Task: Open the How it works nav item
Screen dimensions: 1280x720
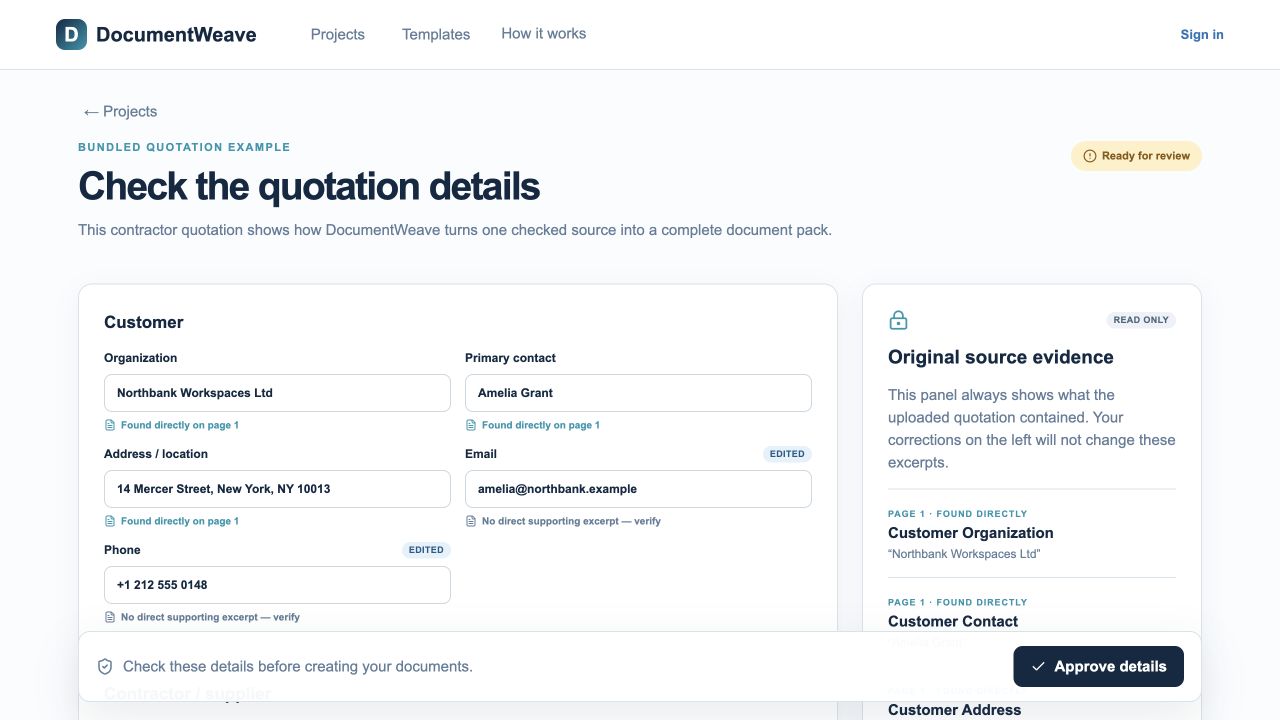Action: 544,34
